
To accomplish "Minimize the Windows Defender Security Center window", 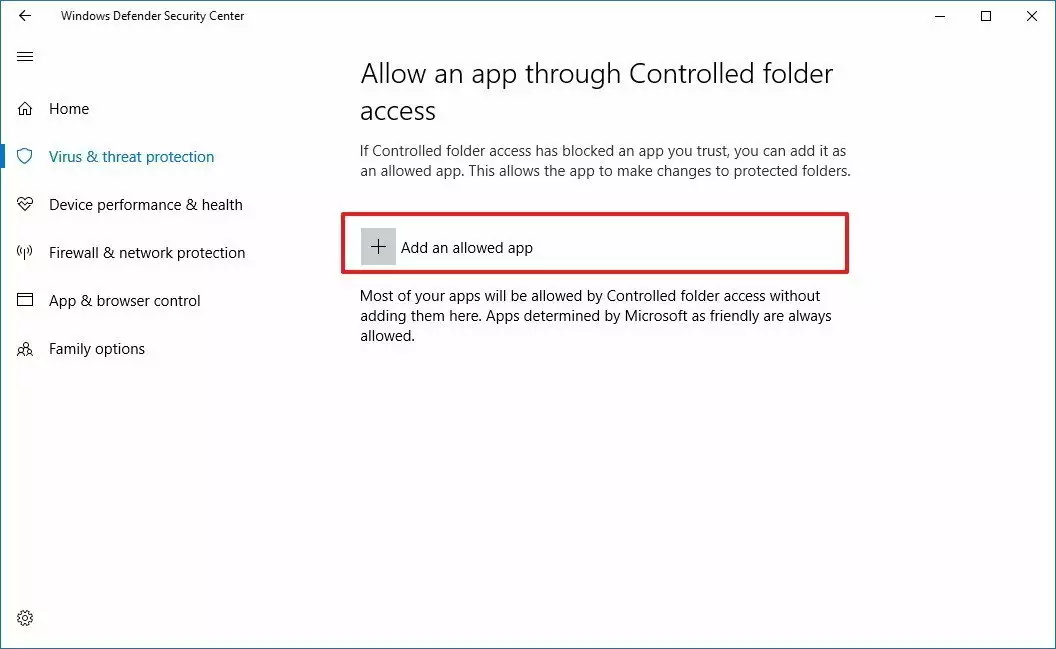I will click(x=940, y=16).
